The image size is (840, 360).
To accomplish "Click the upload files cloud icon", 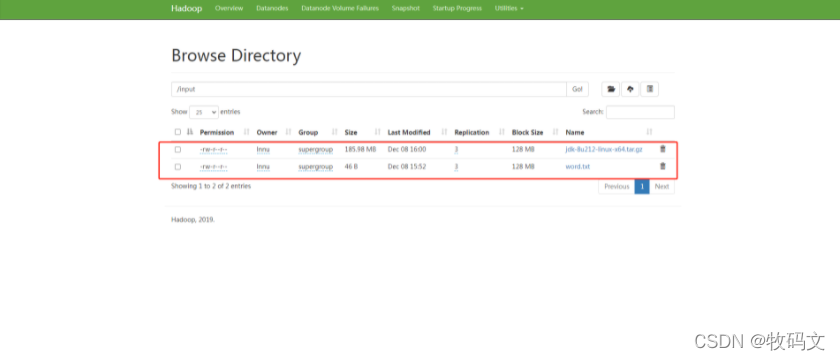I will coord(630,89).
